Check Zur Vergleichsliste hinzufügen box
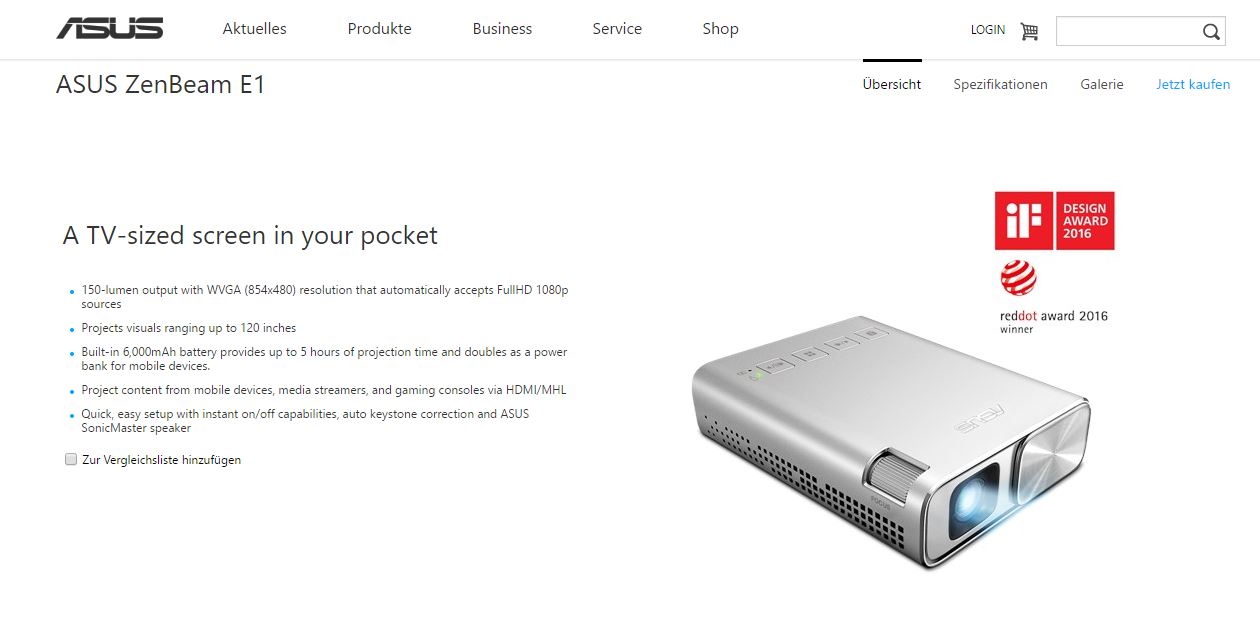Screen dimensions: 1260x623 pos(71,459)
